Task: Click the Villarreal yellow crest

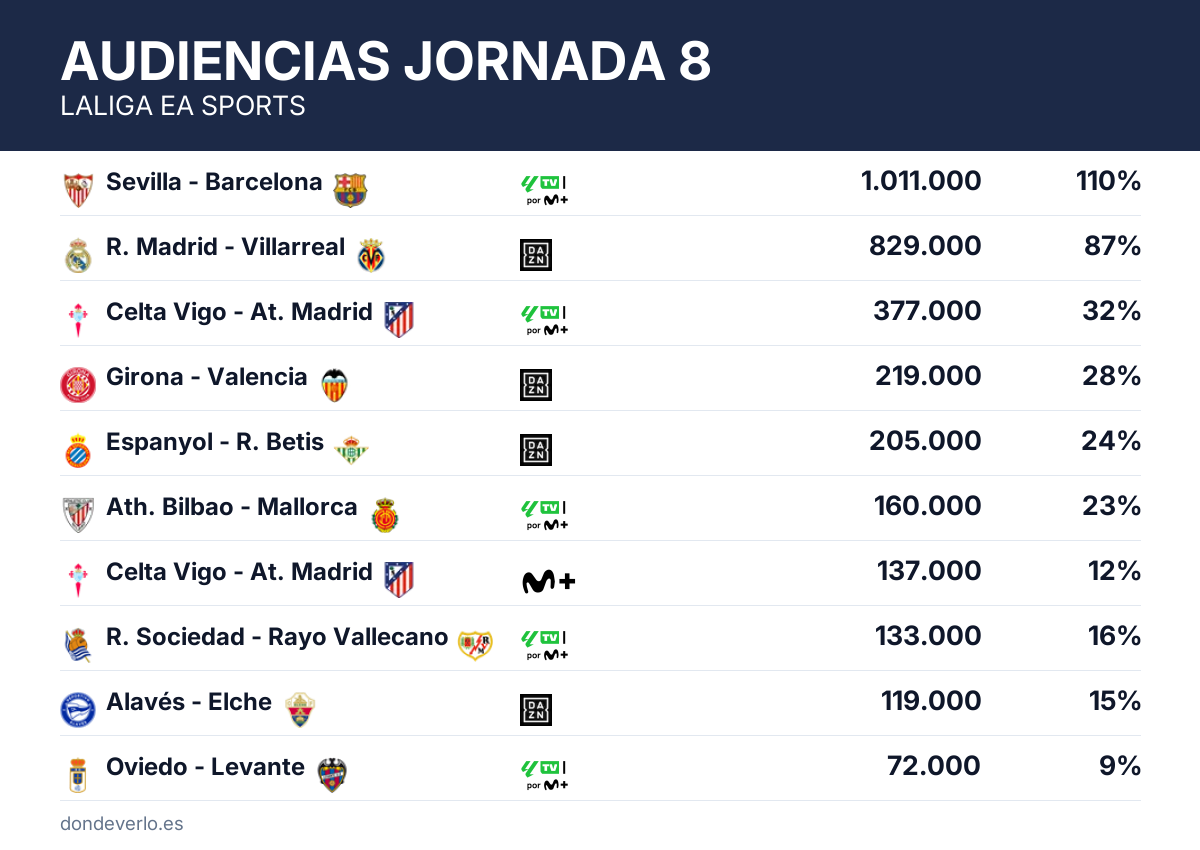Action: tap(371, 255)
